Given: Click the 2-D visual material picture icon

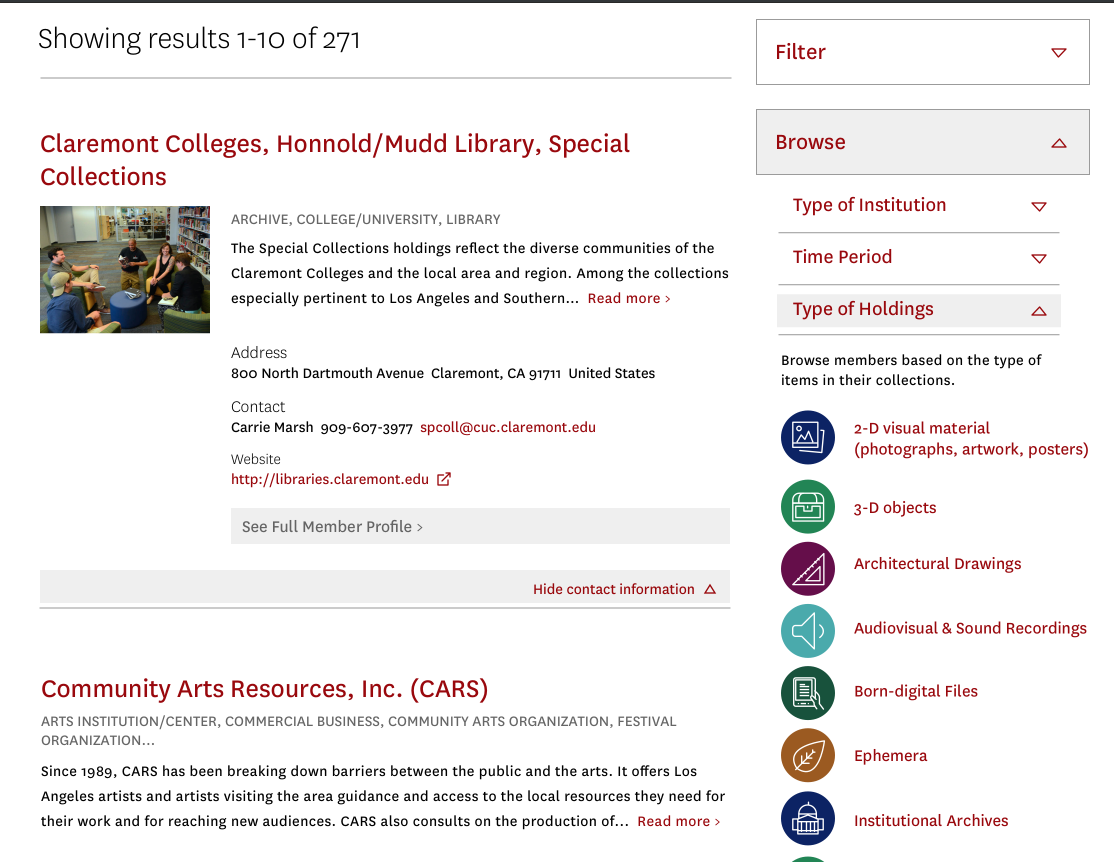Looking at the screenshot, I should click(x=808, y=438).
